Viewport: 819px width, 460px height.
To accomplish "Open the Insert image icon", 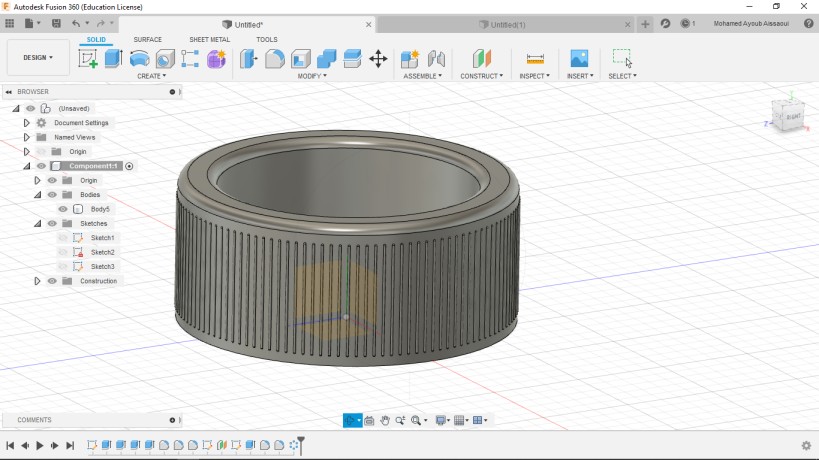I will point(578,59).
